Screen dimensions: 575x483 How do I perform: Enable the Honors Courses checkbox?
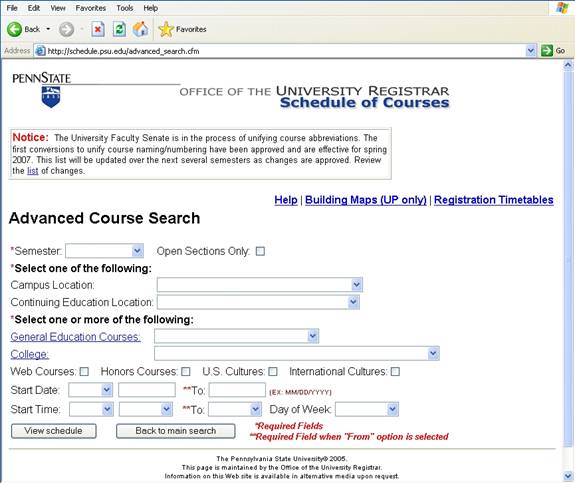(x=186, y=372)
